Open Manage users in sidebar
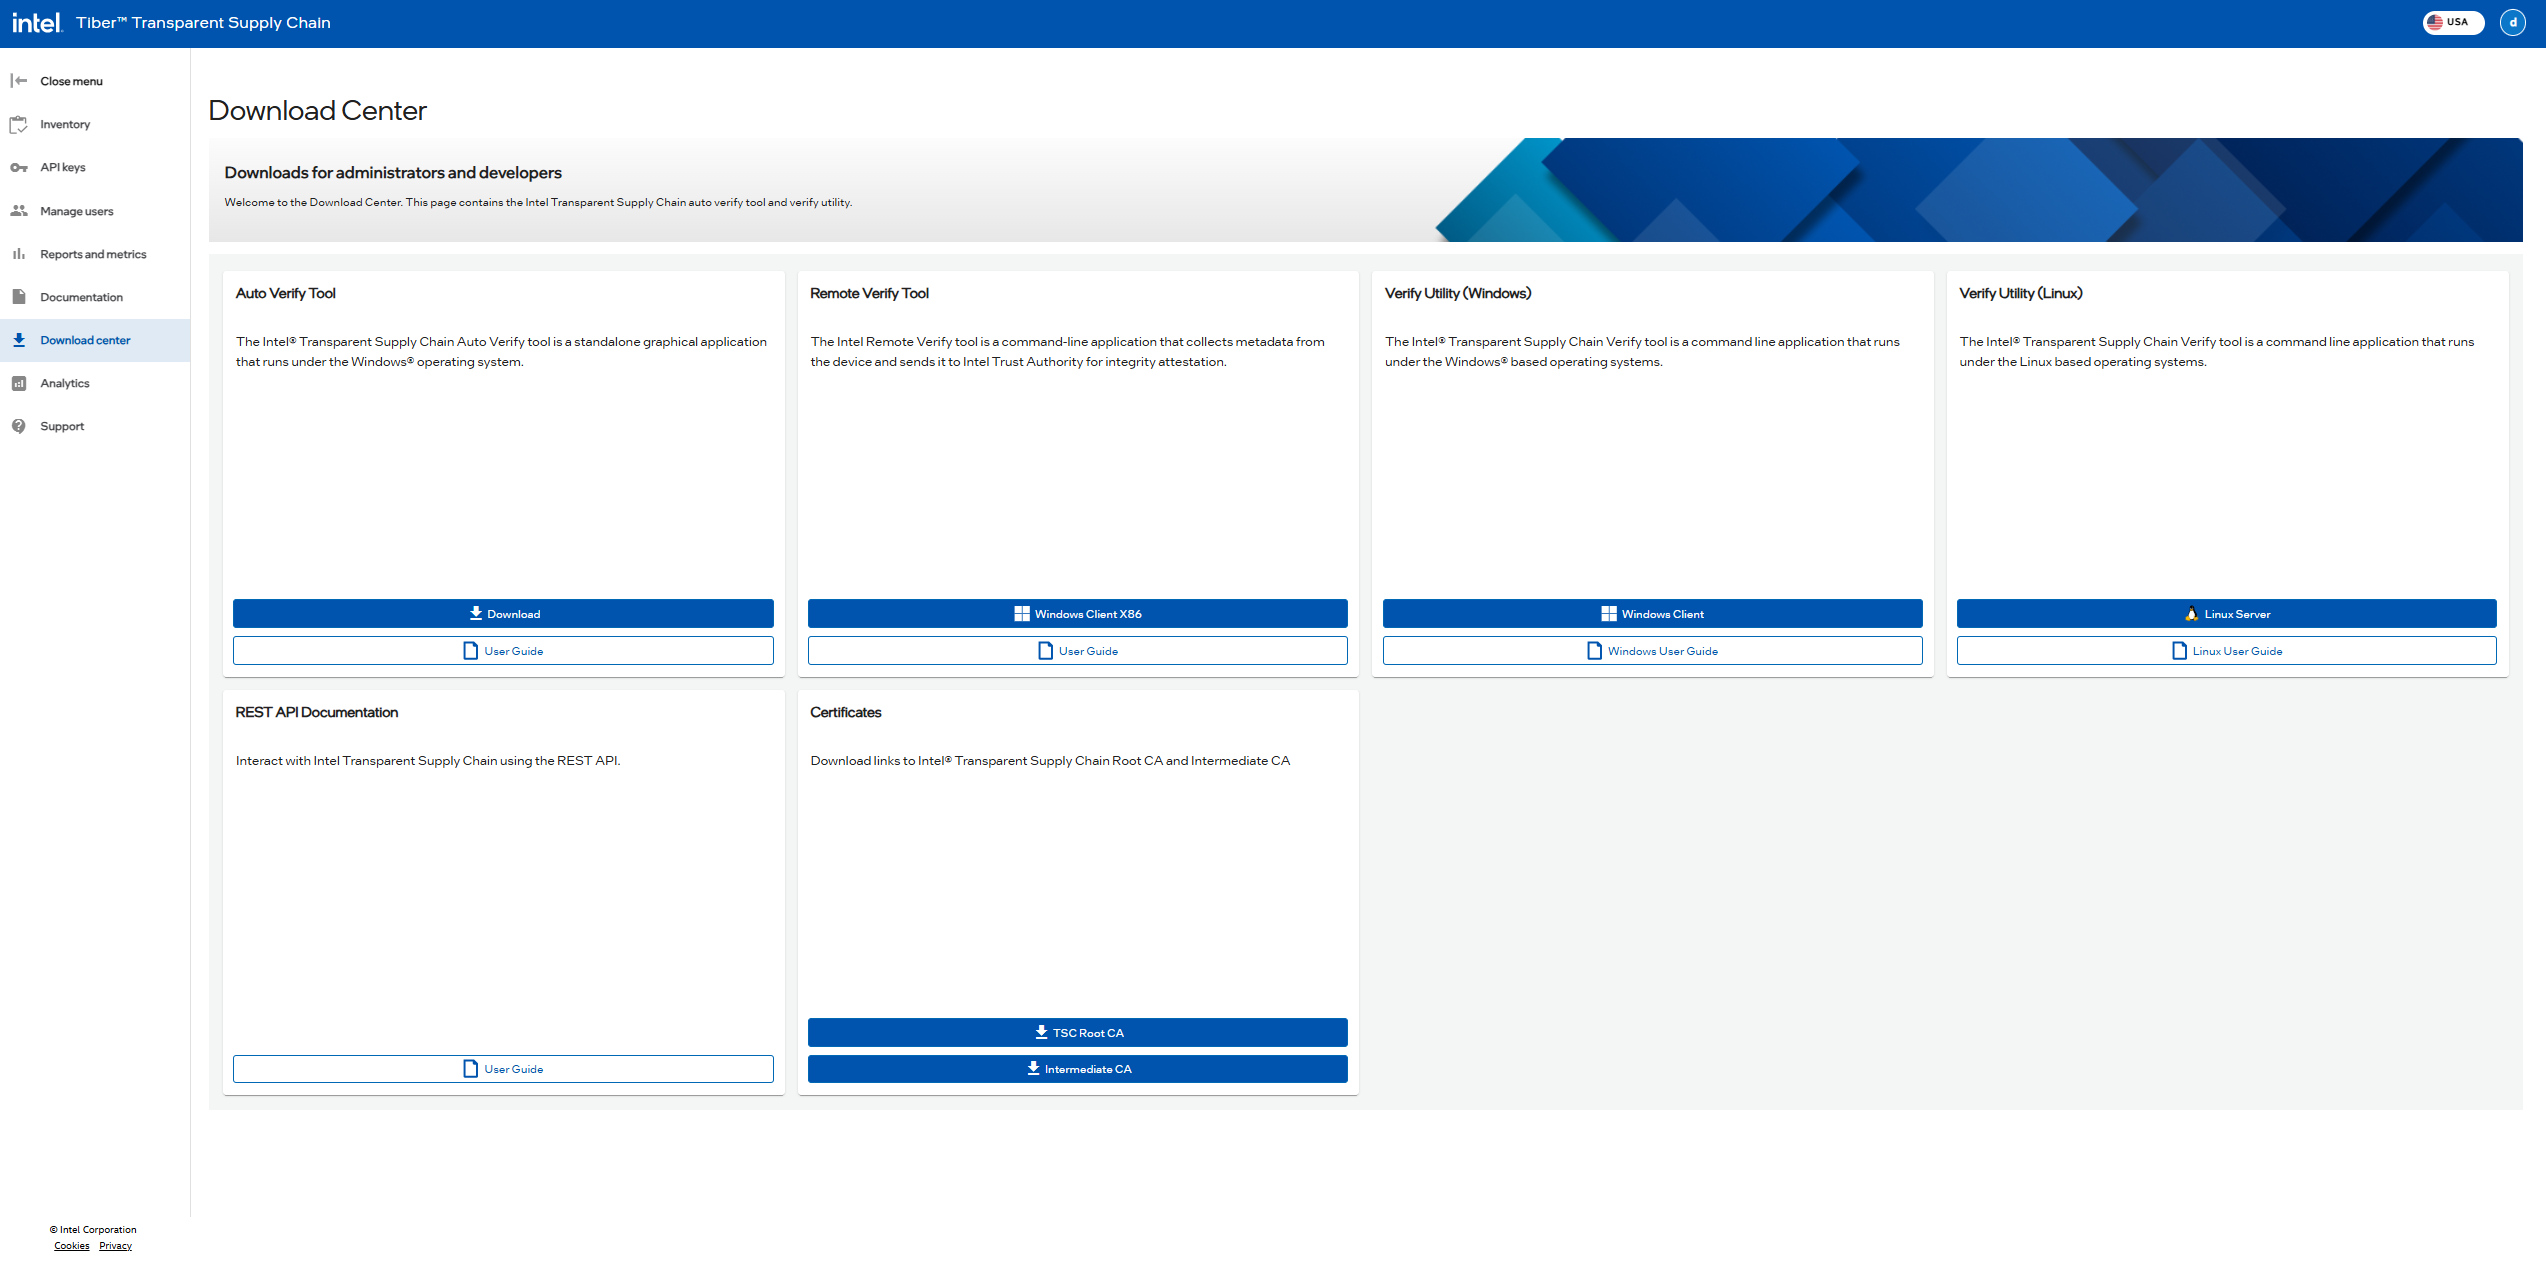The height and width of the screenshot is (1264, 2546). coord(95,211)
